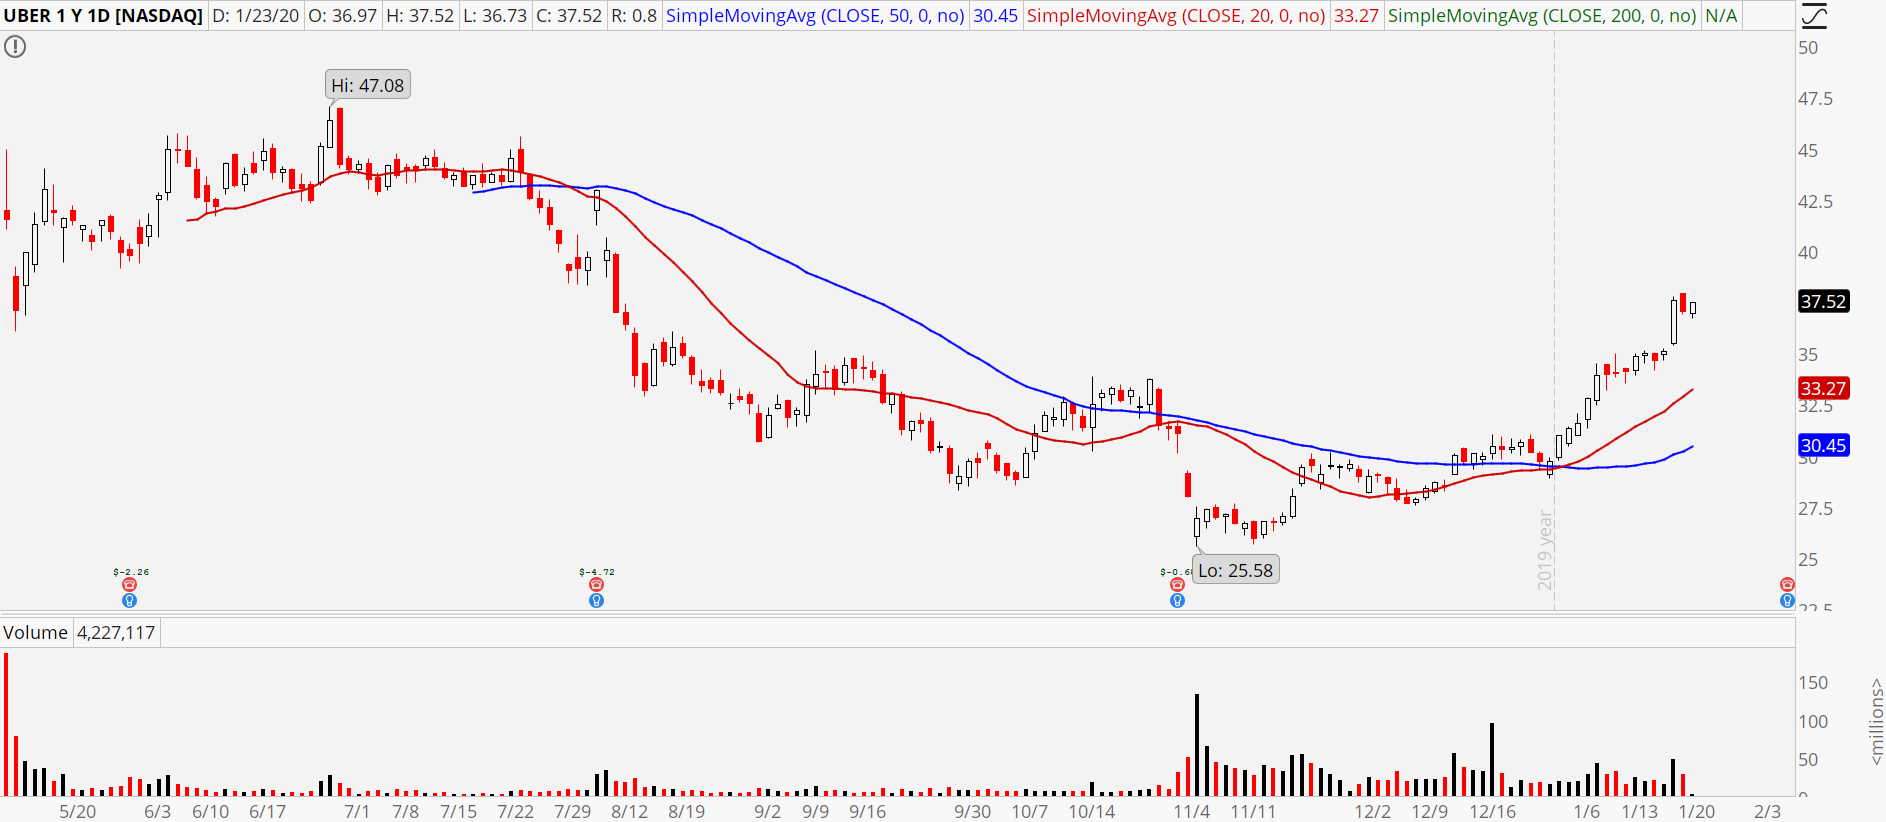Click the 2/3 date on the time axis
This screenshot has width=1886, height=822.
1768,812
